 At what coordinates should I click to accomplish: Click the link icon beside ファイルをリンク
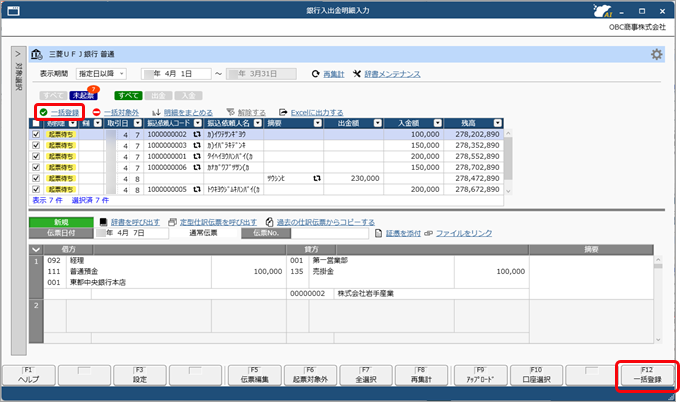tap(428, 233)
